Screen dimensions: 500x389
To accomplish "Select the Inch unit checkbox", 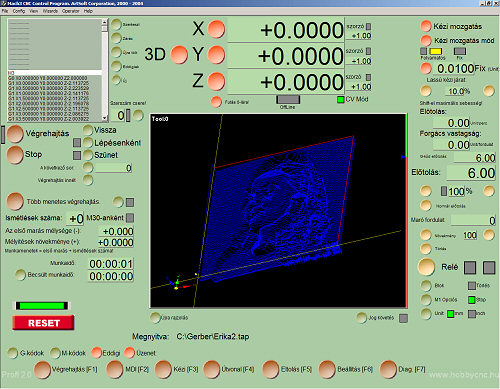I will pos(472,314).
